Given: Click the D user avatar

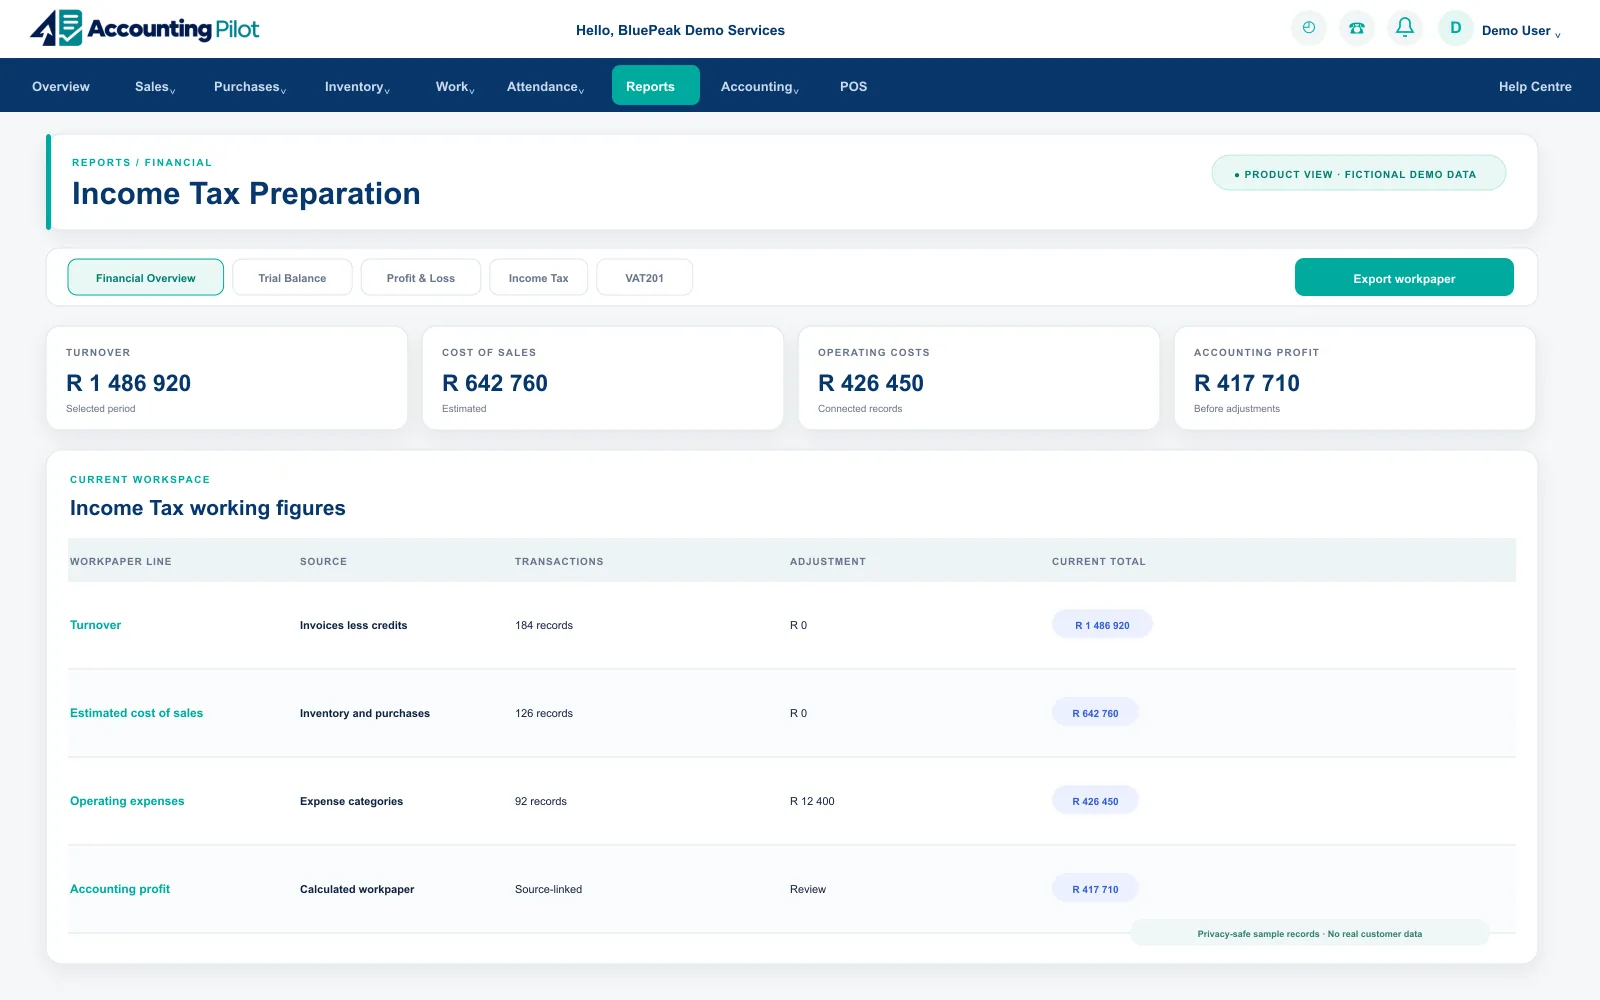Looking at the screenshot, I should 1456,28.
